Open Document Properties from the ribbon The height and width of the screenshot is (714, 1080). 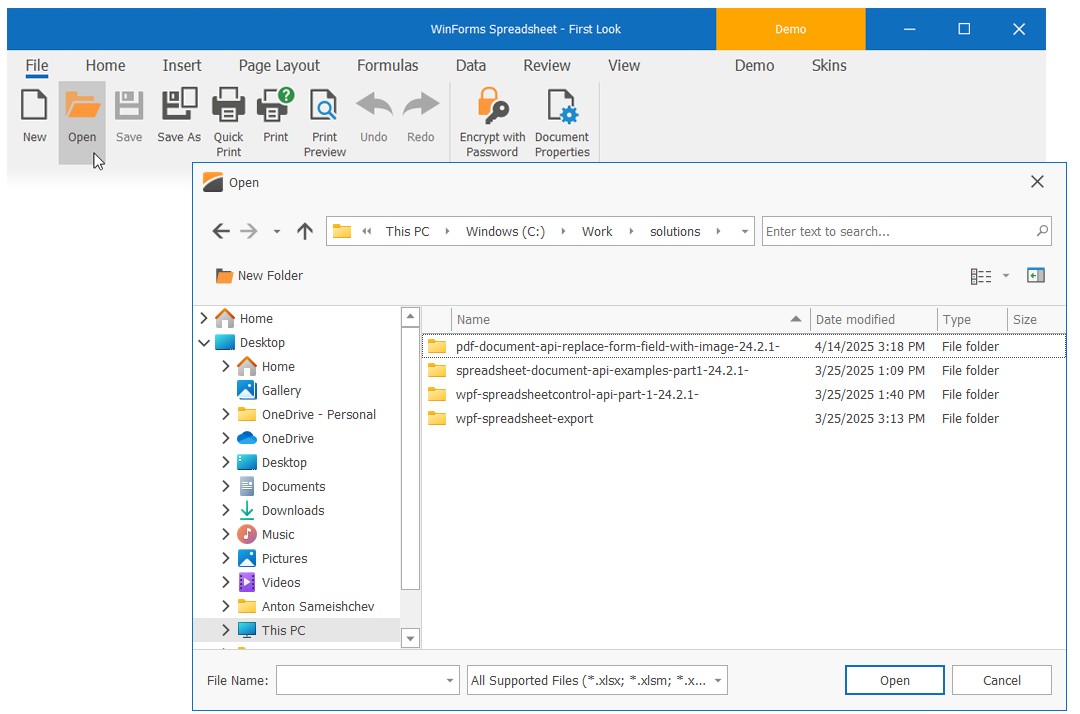click(562, 107)
